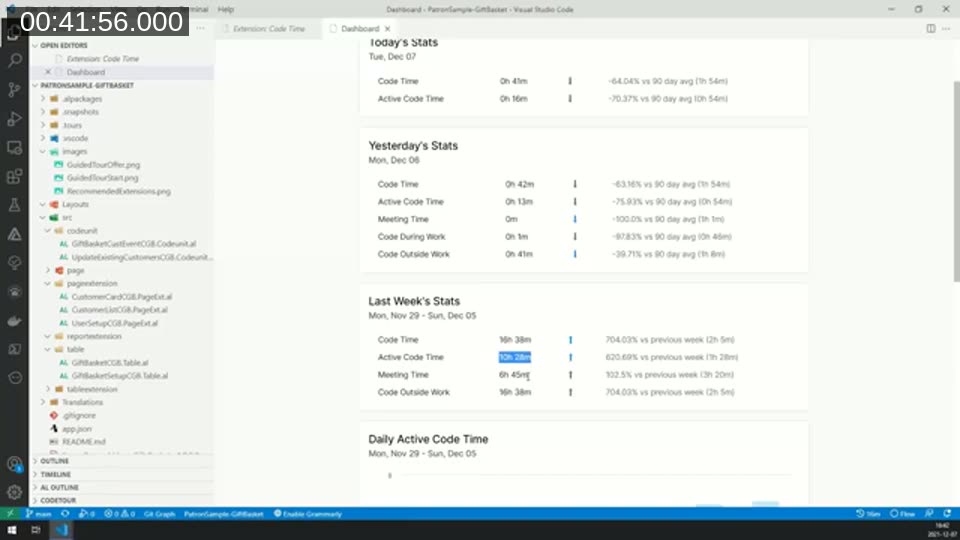Screen dimensions: 960x540
Task: Click Enable Grammarly in status bar
Action: coord(308,514)
